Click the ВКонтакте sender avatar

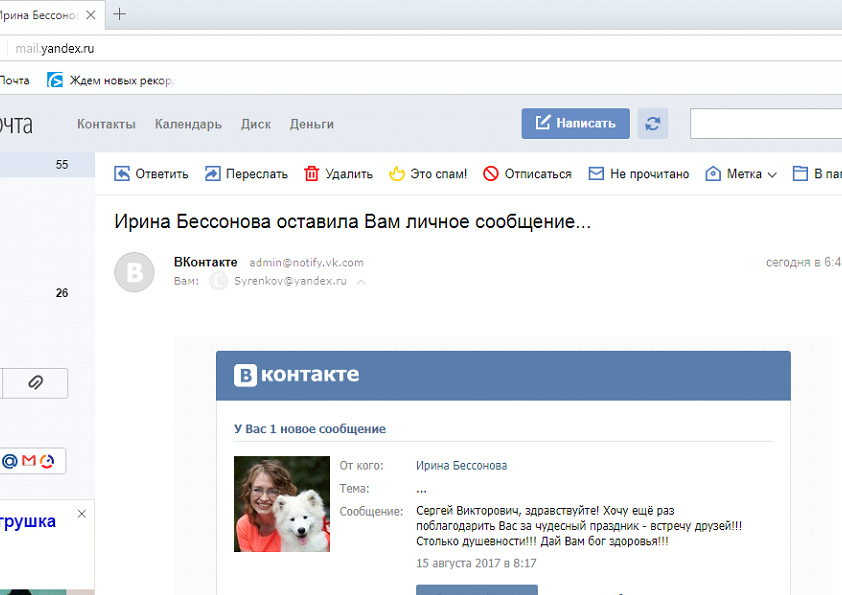pos(134,272)
